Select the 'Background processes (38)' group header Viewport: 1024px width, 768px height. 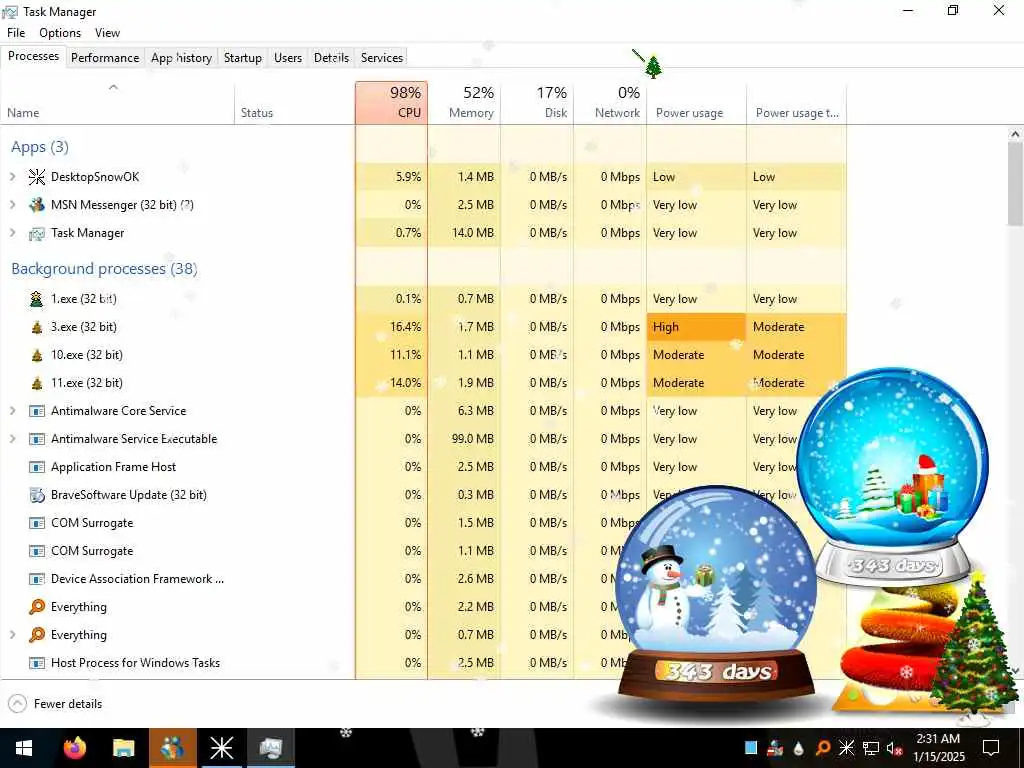(104, 269)
